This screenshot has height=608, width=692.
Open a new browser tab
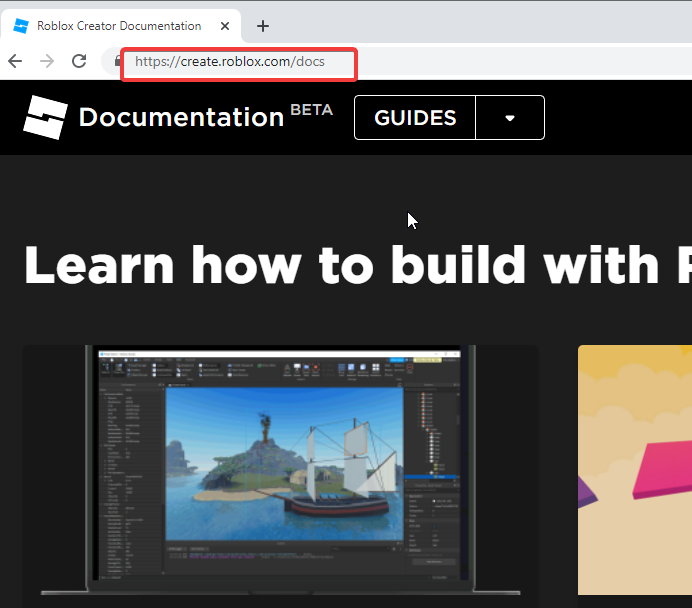pos(263,26)
